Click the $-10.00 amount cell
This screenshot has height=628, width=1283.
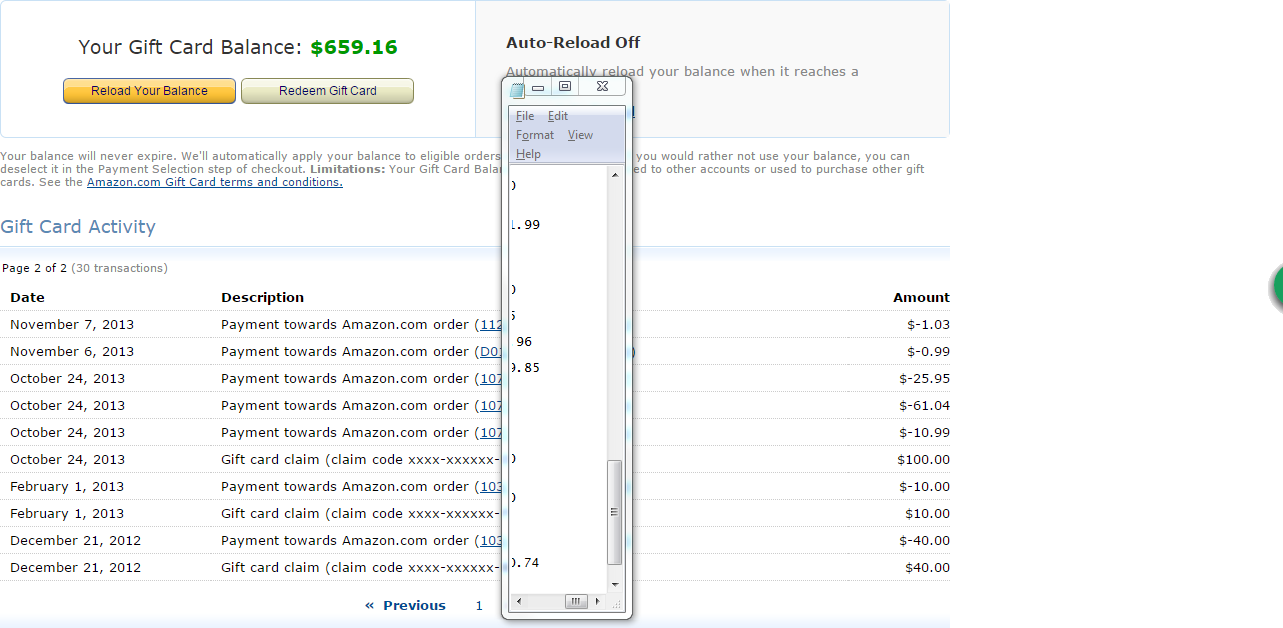pos(924,486)
